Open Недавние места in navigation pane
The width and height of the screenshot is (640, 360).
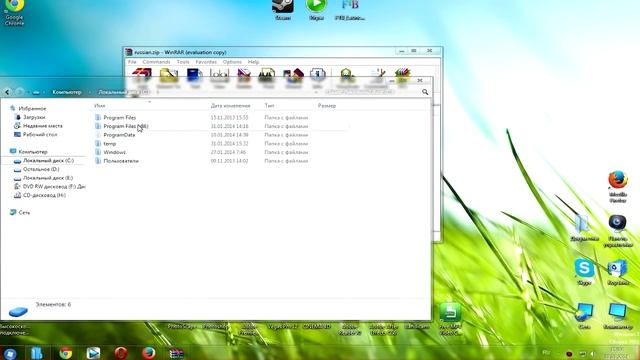(42, 126)
